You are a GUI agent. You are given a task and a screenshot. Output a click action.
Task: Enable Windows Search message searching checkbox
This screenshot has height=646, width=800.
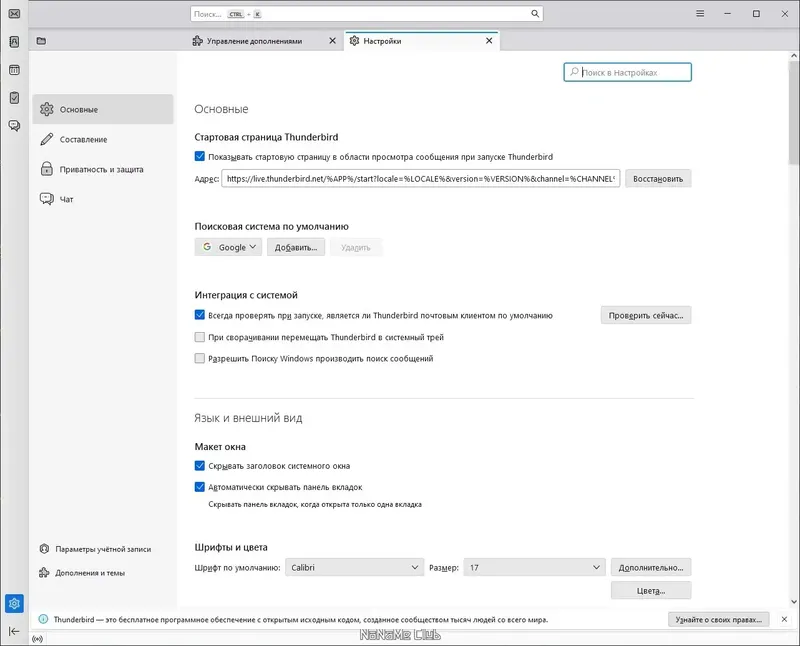pyautogui.click(x=199, y=359)
